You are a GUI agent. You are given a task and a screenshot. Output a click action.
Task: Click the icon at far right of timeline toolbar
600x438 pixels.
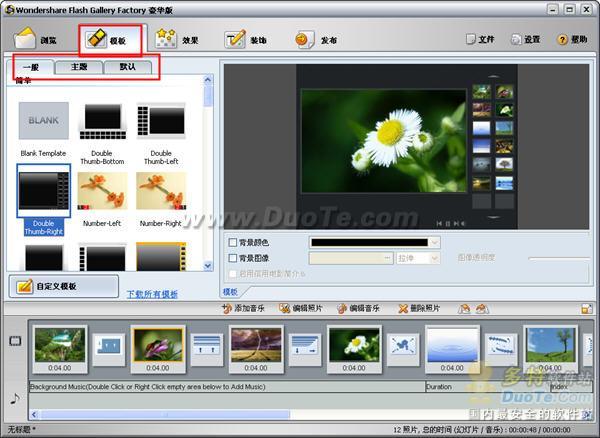pos(586,309)
